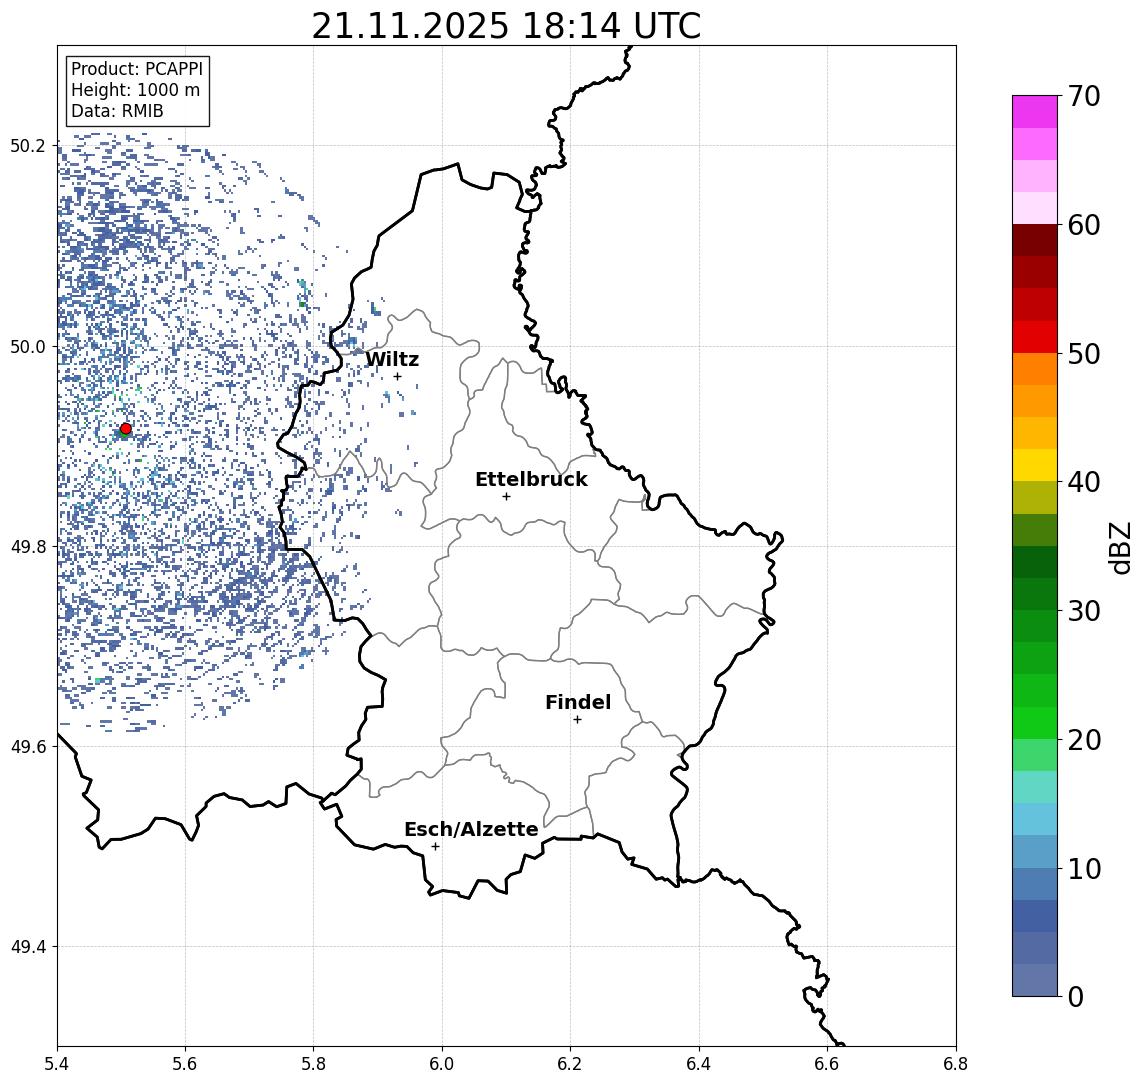Click the title 21.11.2025 18:14 UTC
Screen dimensions: 1145x1084
click(506, 26)
